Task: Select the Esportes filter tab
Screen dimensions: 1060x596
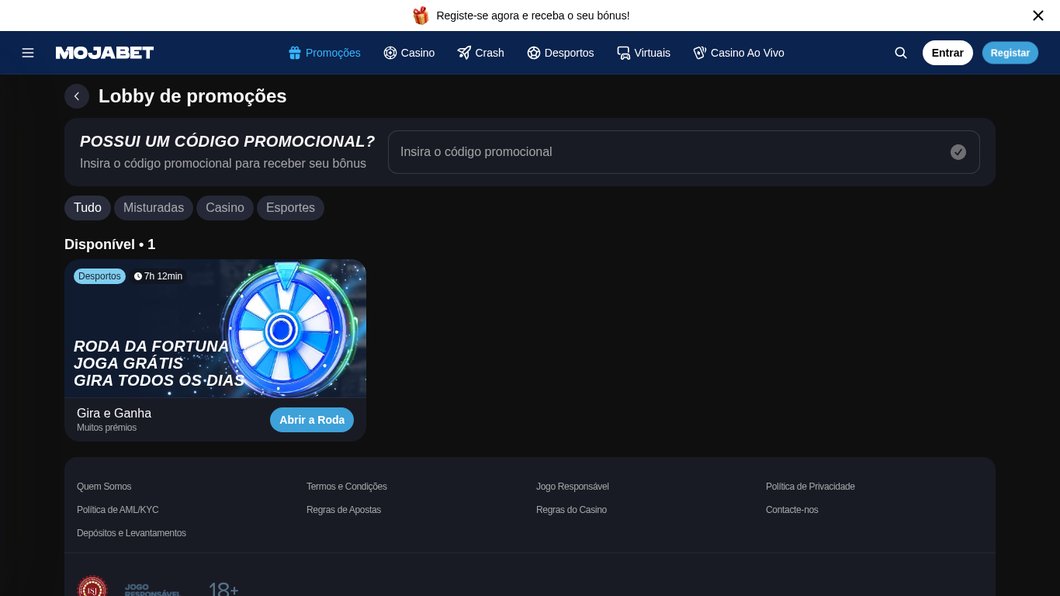Action: (x=290, y=207)
